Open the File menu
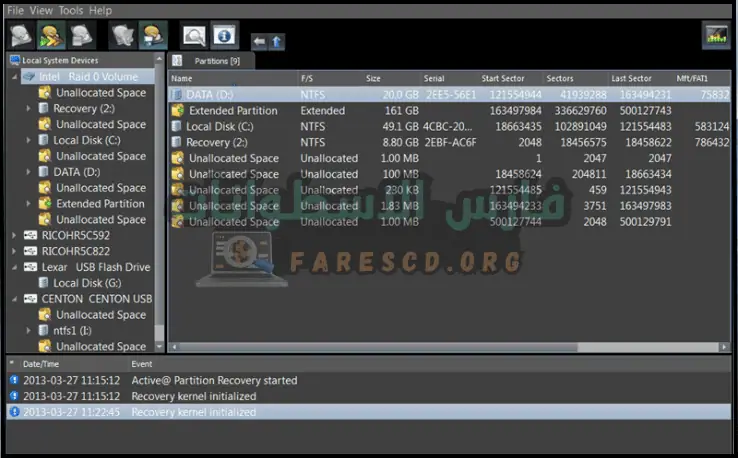The height and width of the screenshot is (458, 738). (15, 10)
